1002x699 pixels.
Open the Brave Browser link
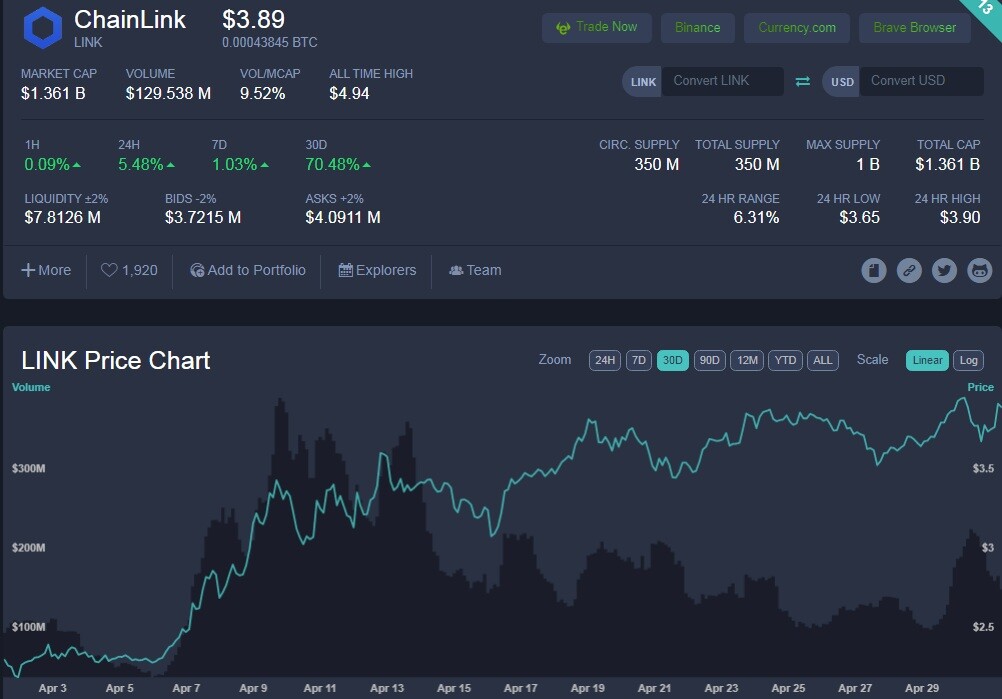click(914, 27)
